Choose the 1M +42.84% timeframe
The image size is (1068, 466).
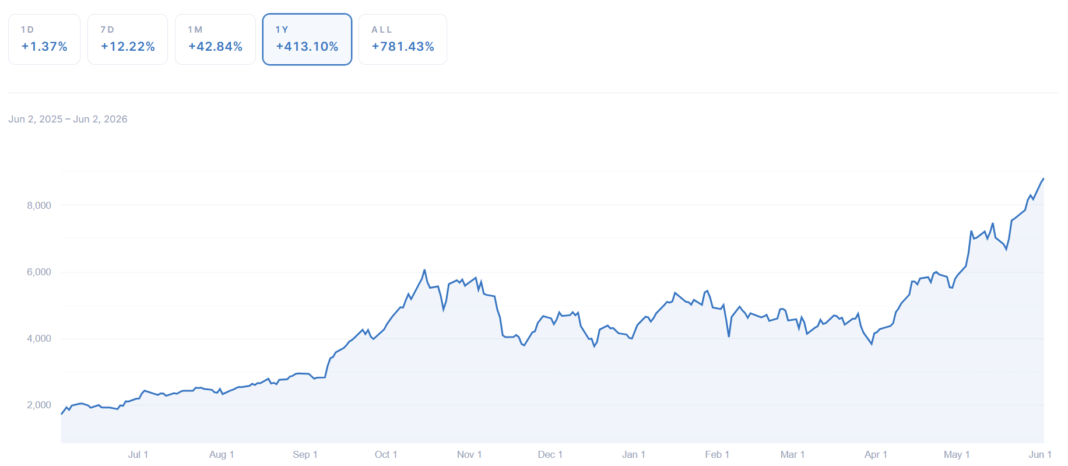coord(215,40)
